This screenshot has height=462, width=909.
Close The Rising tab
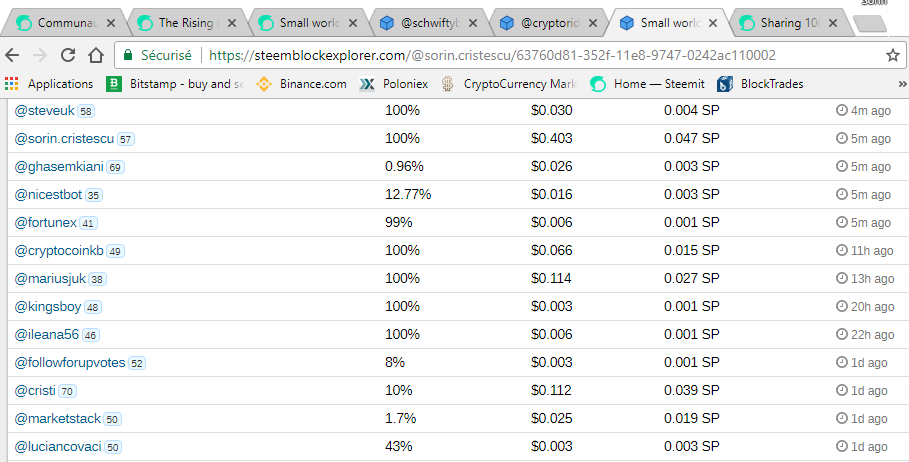click(x=232, y=23)
